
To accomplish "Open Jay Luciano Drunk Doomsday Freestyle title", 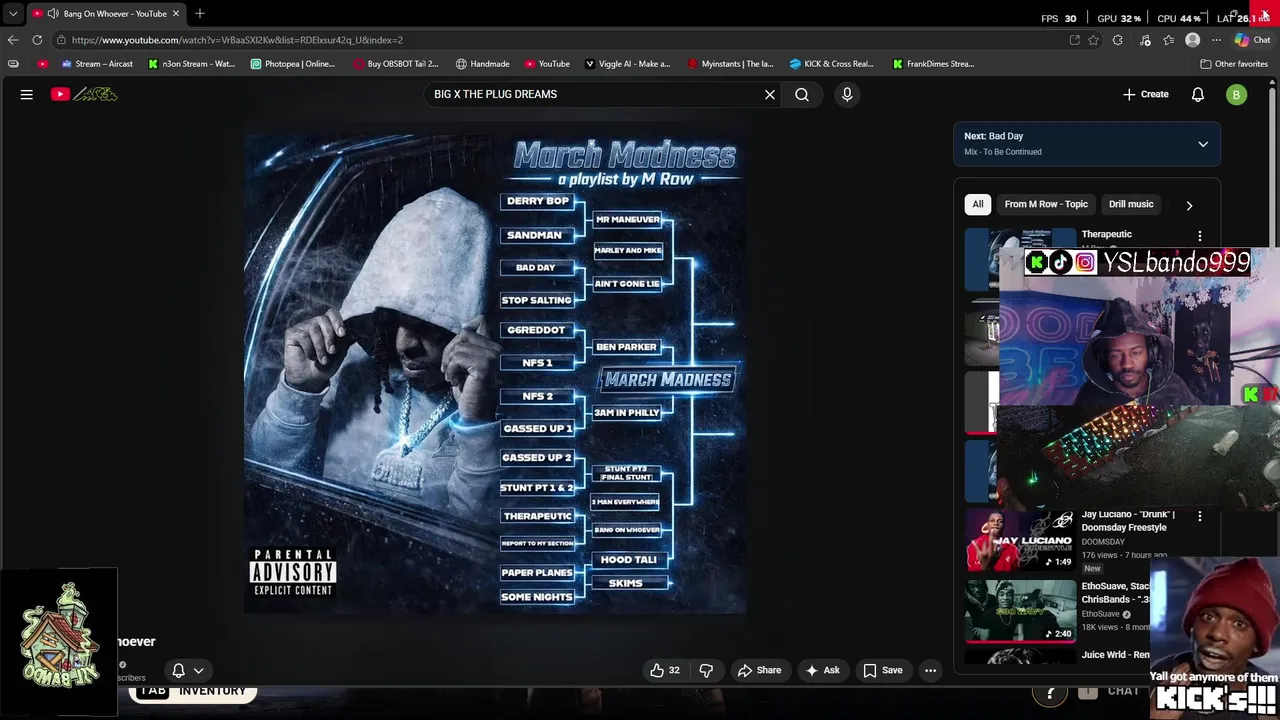I will [x=1127, y=521].
